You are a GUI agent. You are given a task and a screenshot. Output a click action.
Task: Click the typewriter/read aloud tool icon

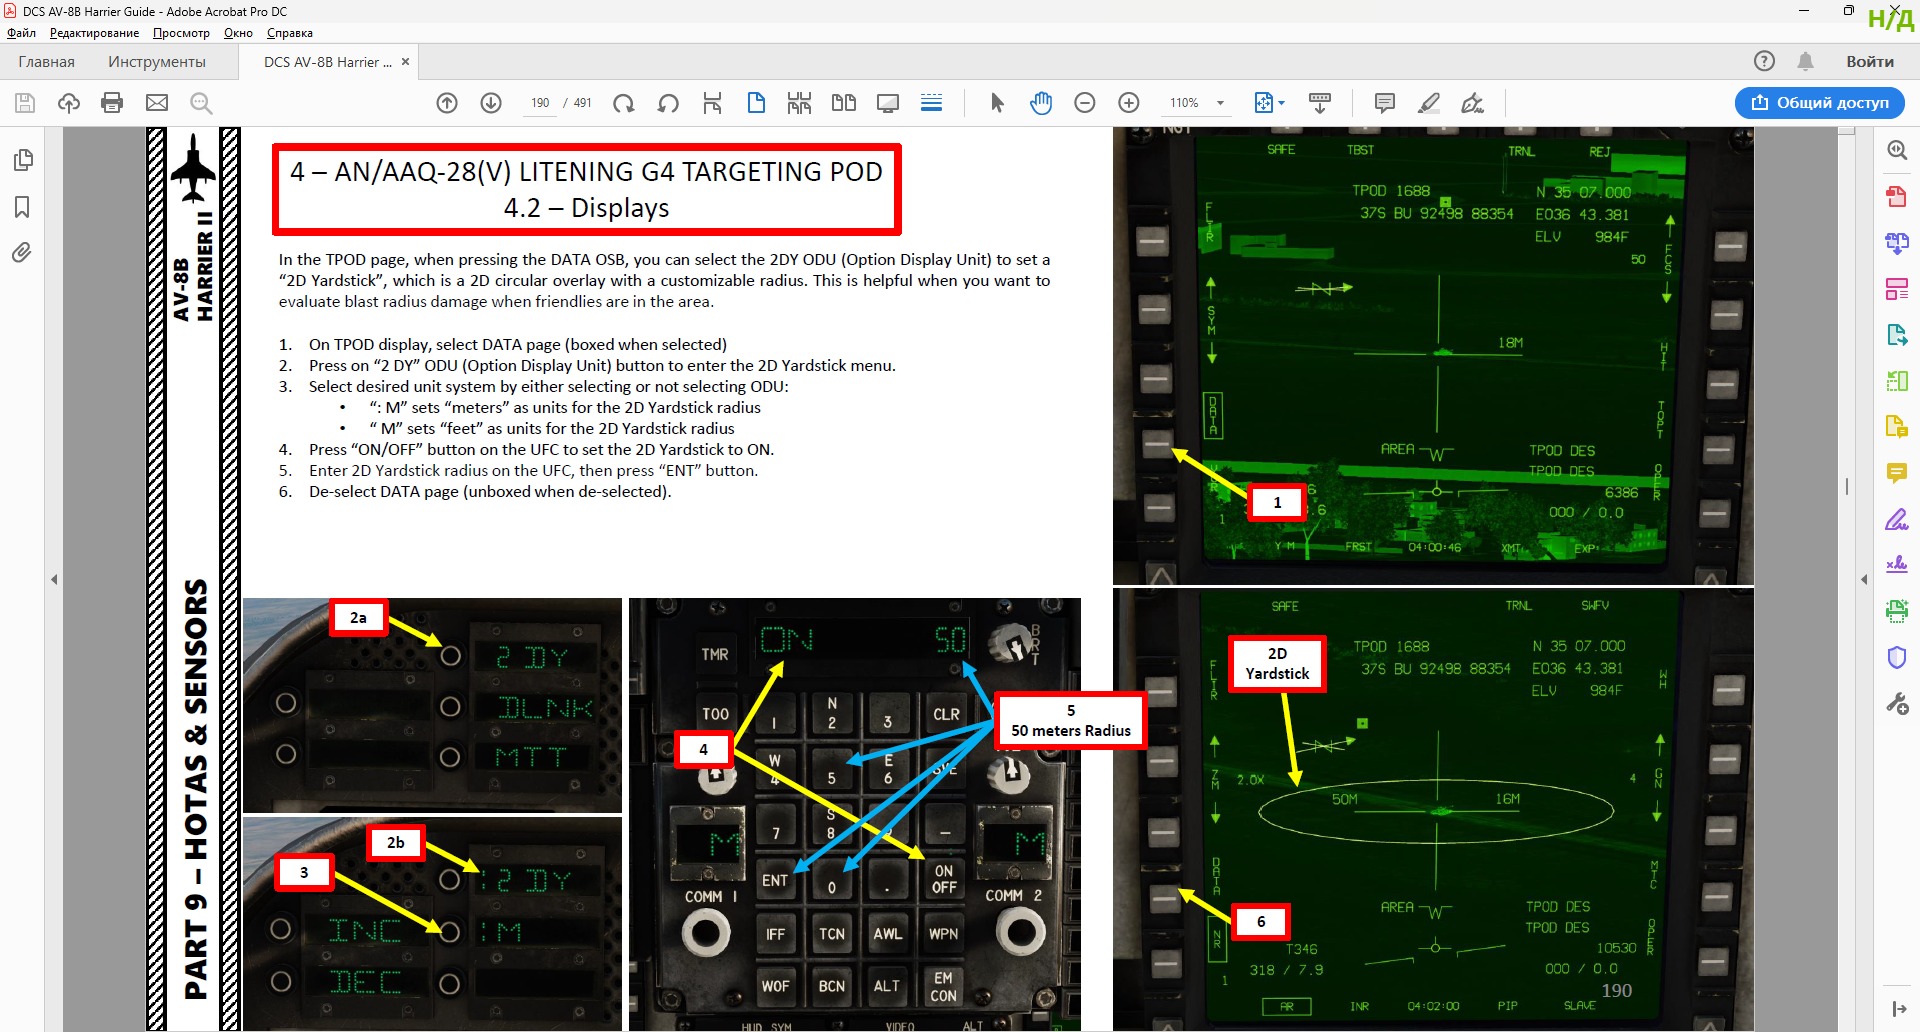(1320, 103)
